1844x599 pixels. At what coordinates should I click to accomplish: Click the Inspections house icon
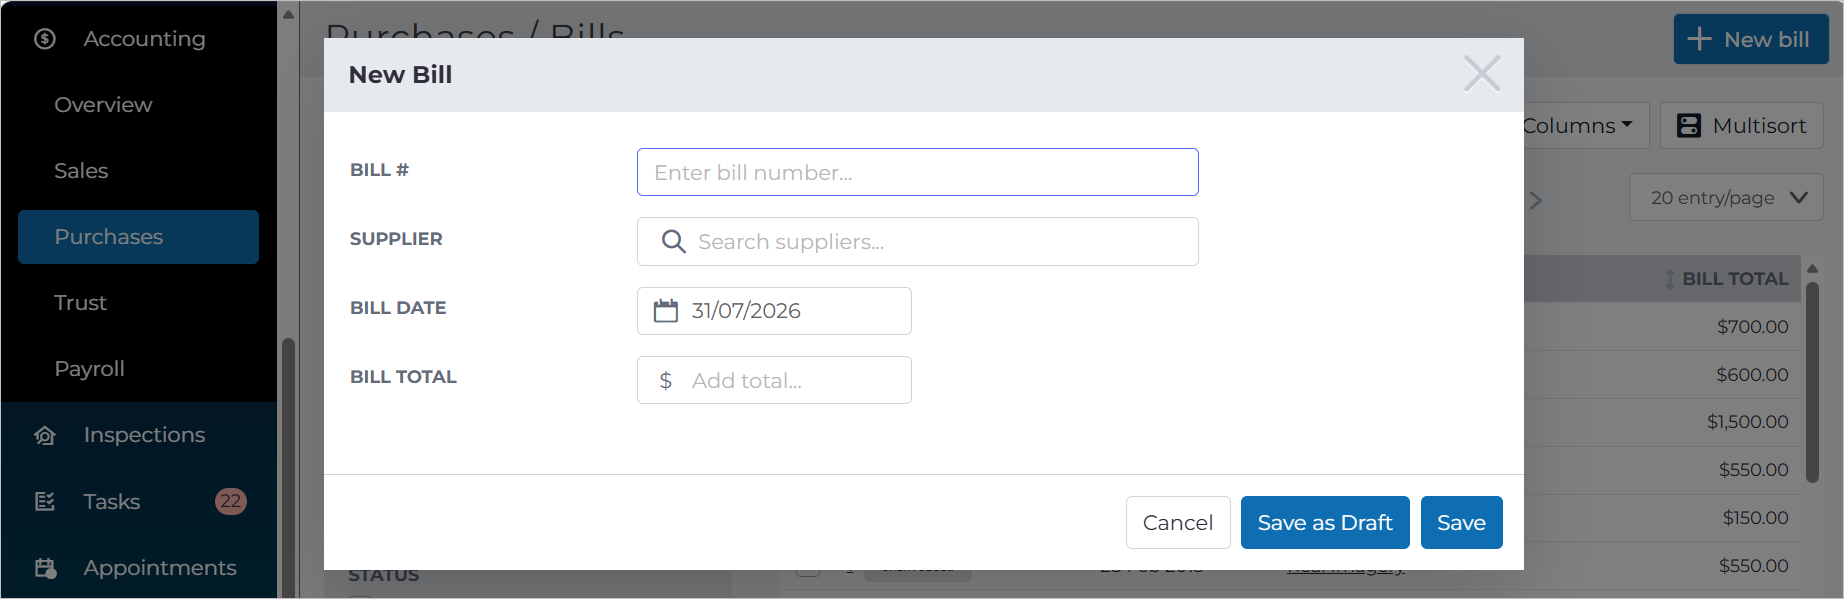pos(45,435)
